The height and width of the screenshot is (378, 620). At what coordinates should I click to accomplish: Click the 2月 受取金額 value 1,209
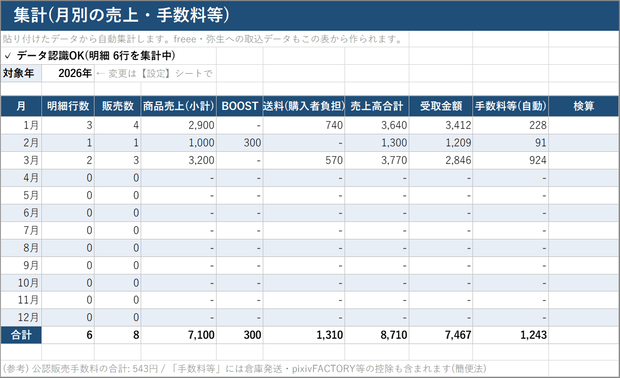coord(458,143)
